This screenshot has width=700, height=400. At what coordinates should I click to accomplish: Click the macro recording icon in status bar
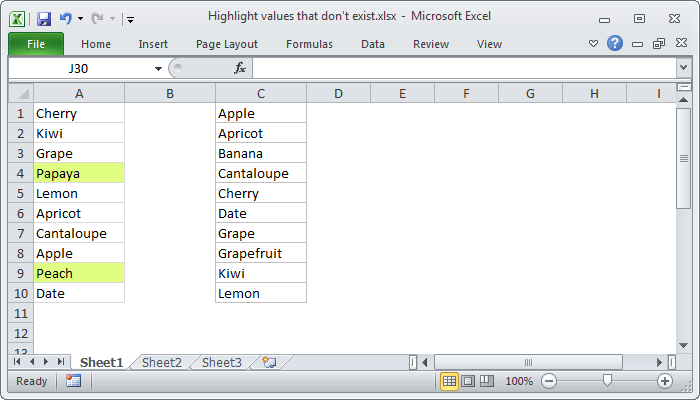pyautogui.click(x=73, y=381)
